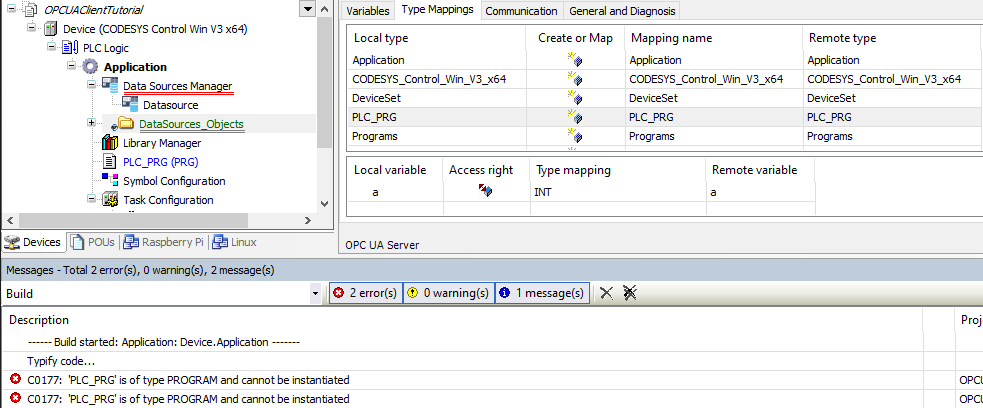Image resolution: width=983 pixels, height=408 pixels.
Task: Open PLC_PRG (PRG) in the device tree
Action: [x=160, y=162]
